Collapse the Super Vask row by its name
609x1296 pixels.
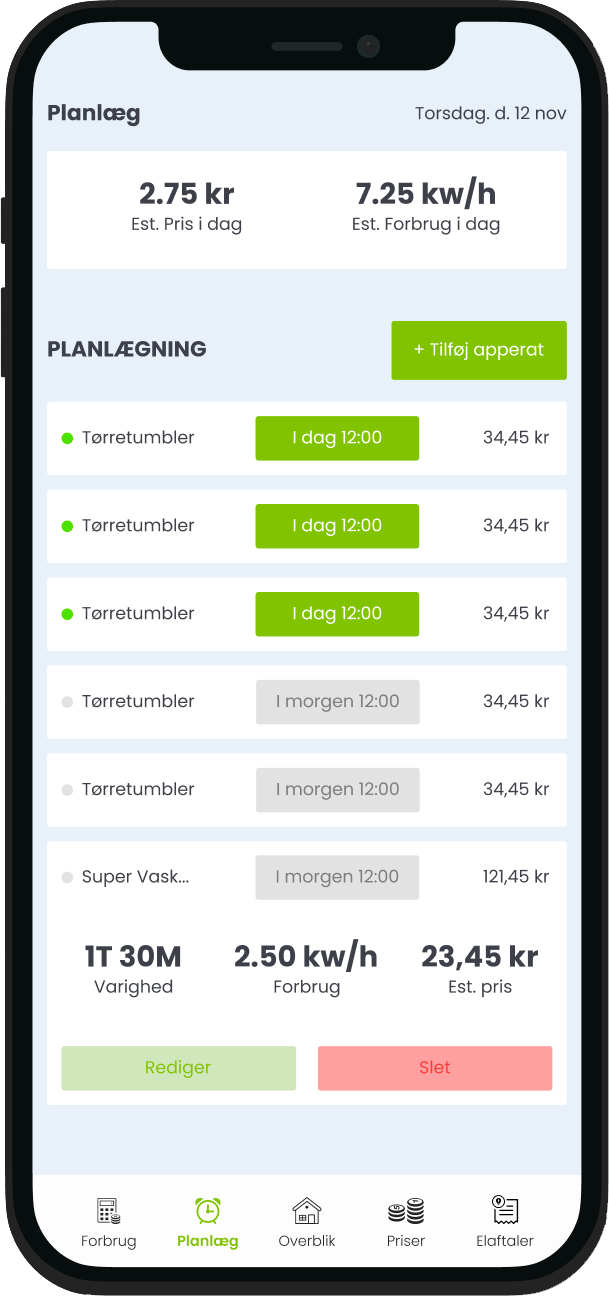[136, 877]
